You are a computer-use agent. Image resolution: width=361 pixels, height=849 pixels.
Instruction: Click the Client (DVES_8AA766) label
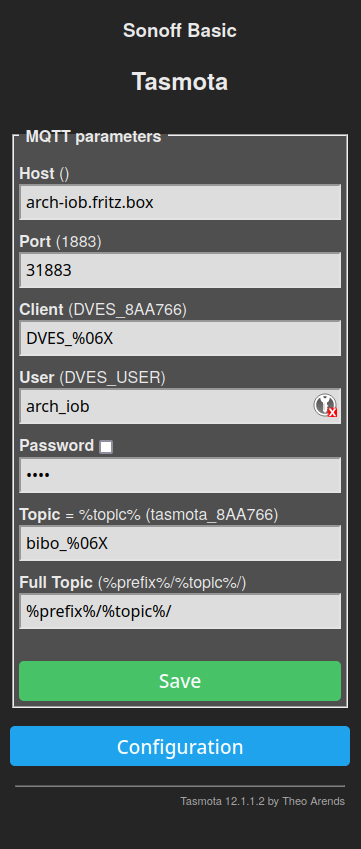pos(103,310)
